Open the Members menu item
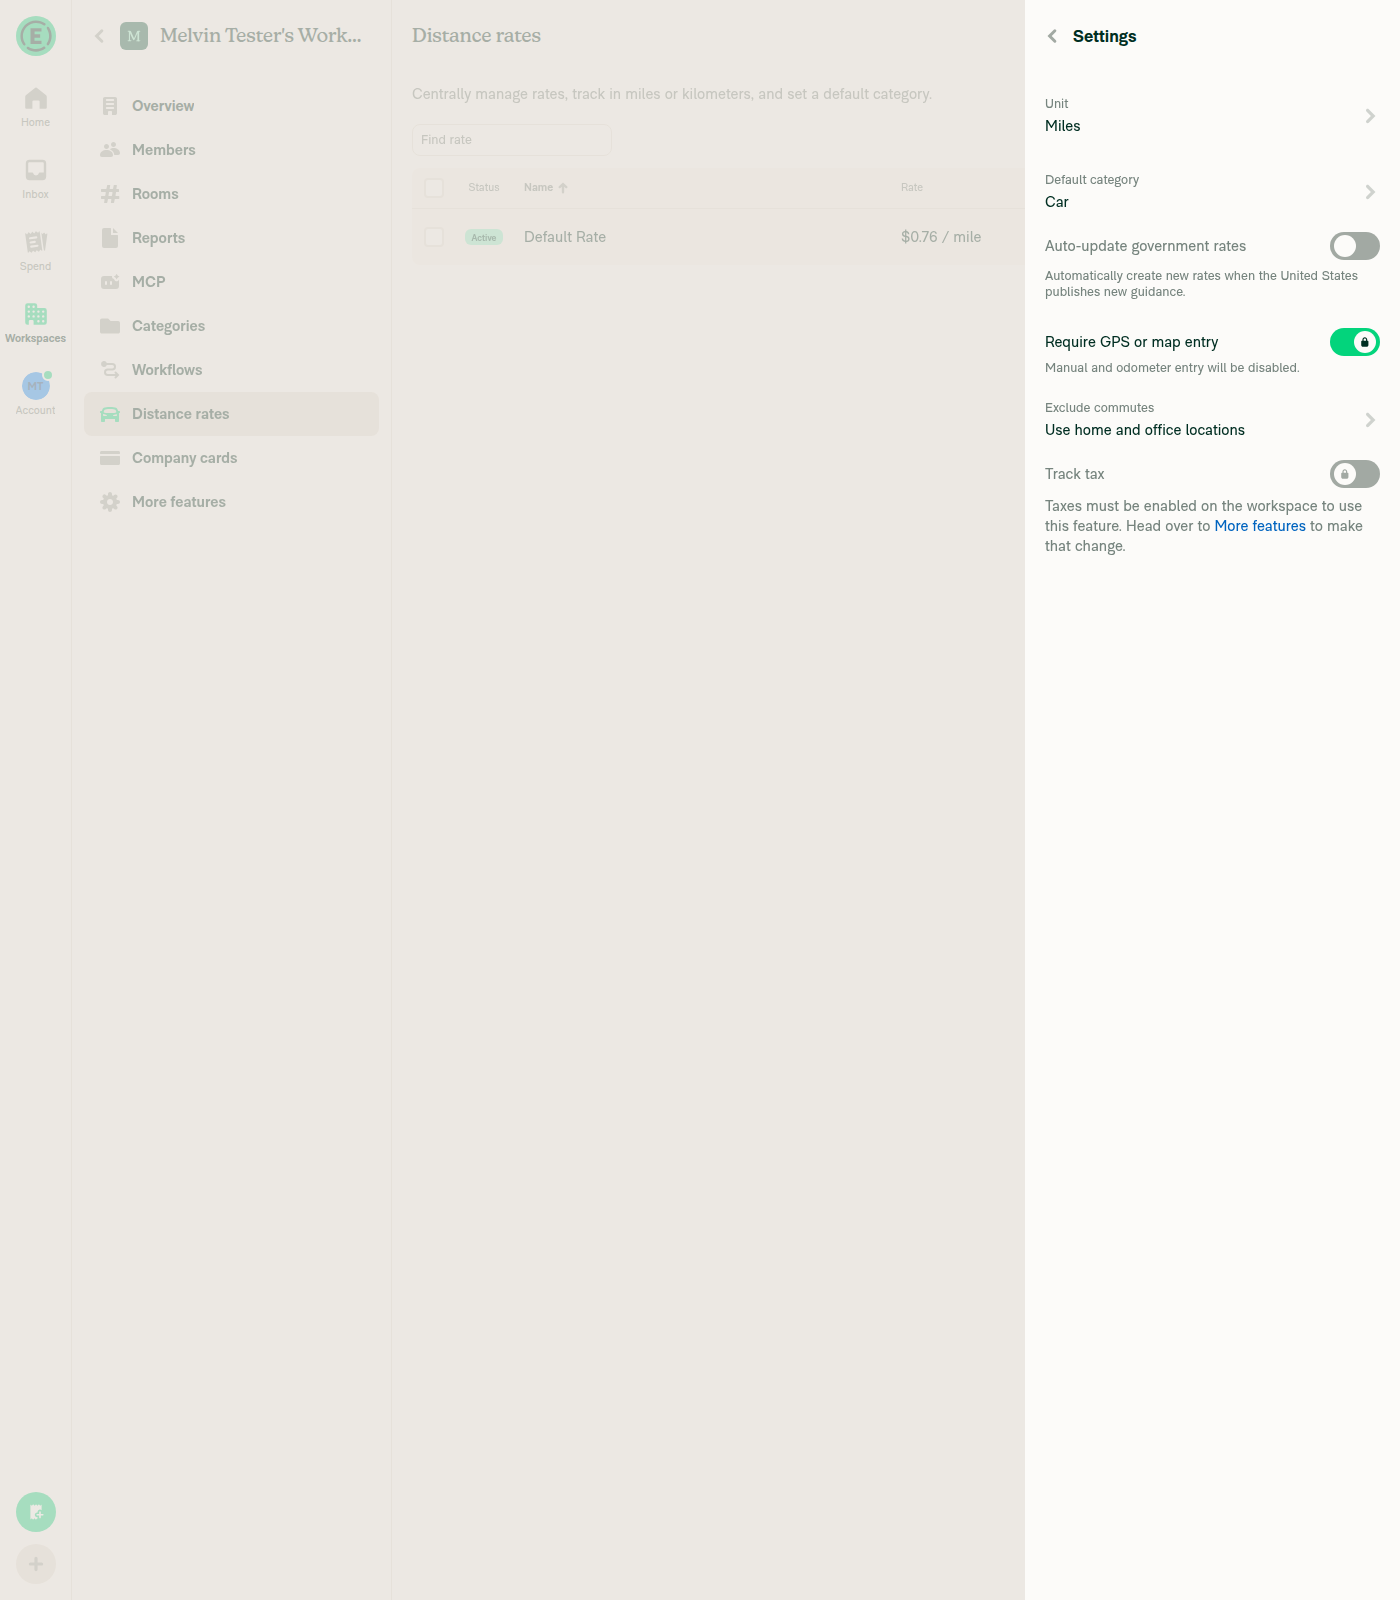This screenshot has height=1600, width=1400. pyautogui.click(x=231, y=150)
